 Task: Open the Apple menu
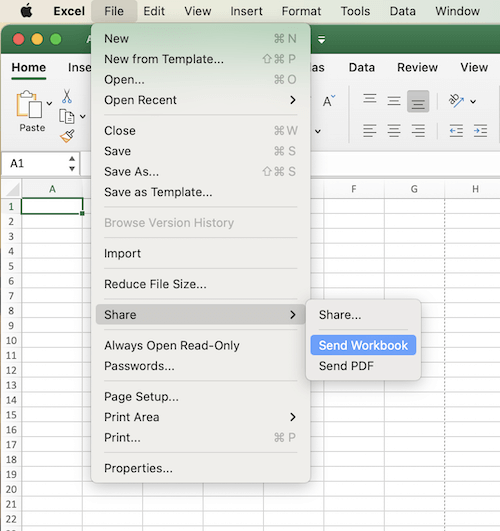coord(26,11)
